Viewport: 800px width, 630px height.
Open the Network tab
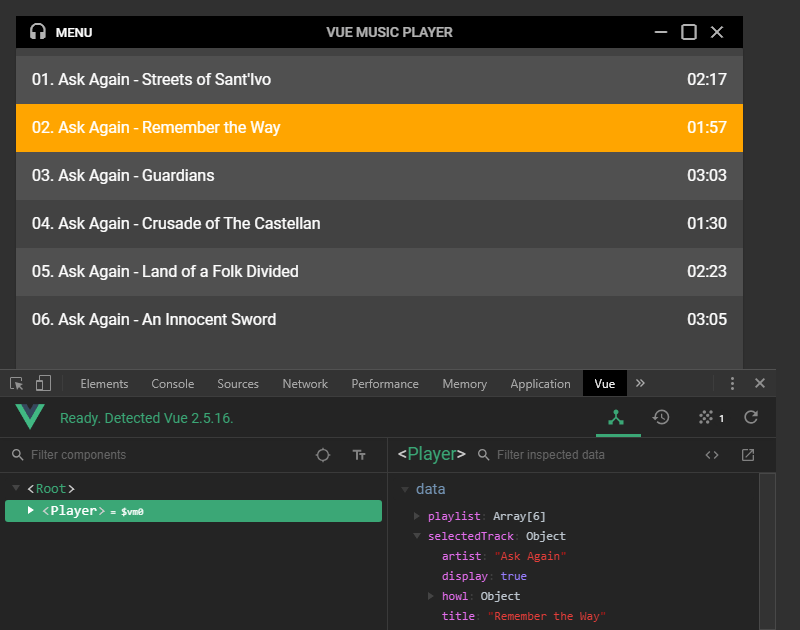tap(305, 384)
